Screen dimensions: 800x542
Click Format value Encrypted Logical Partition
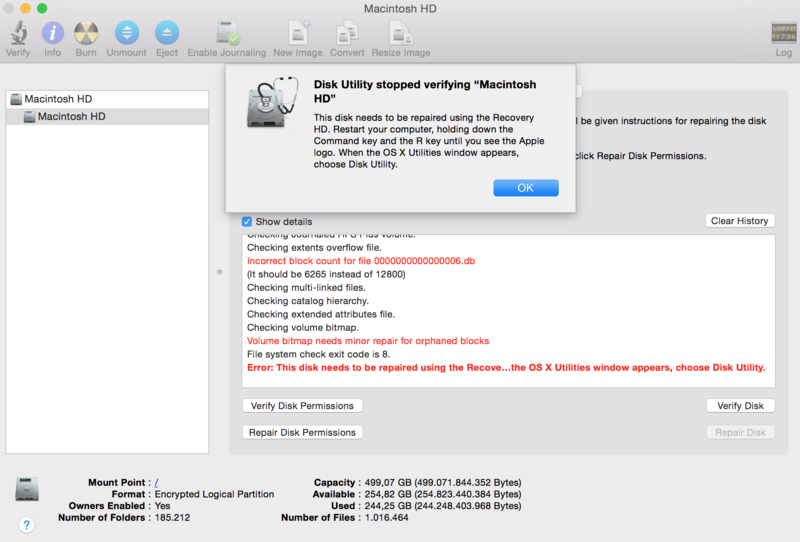(x=214, y=494)
